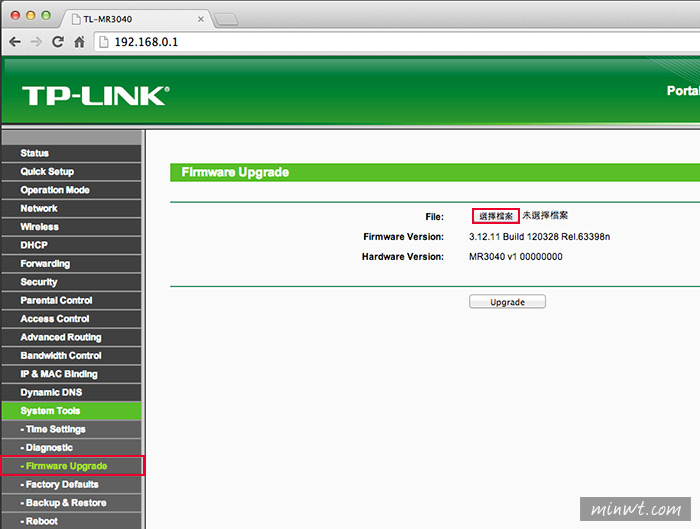
Task: Open the Diagnostic submenu
Action: [71, 447]
